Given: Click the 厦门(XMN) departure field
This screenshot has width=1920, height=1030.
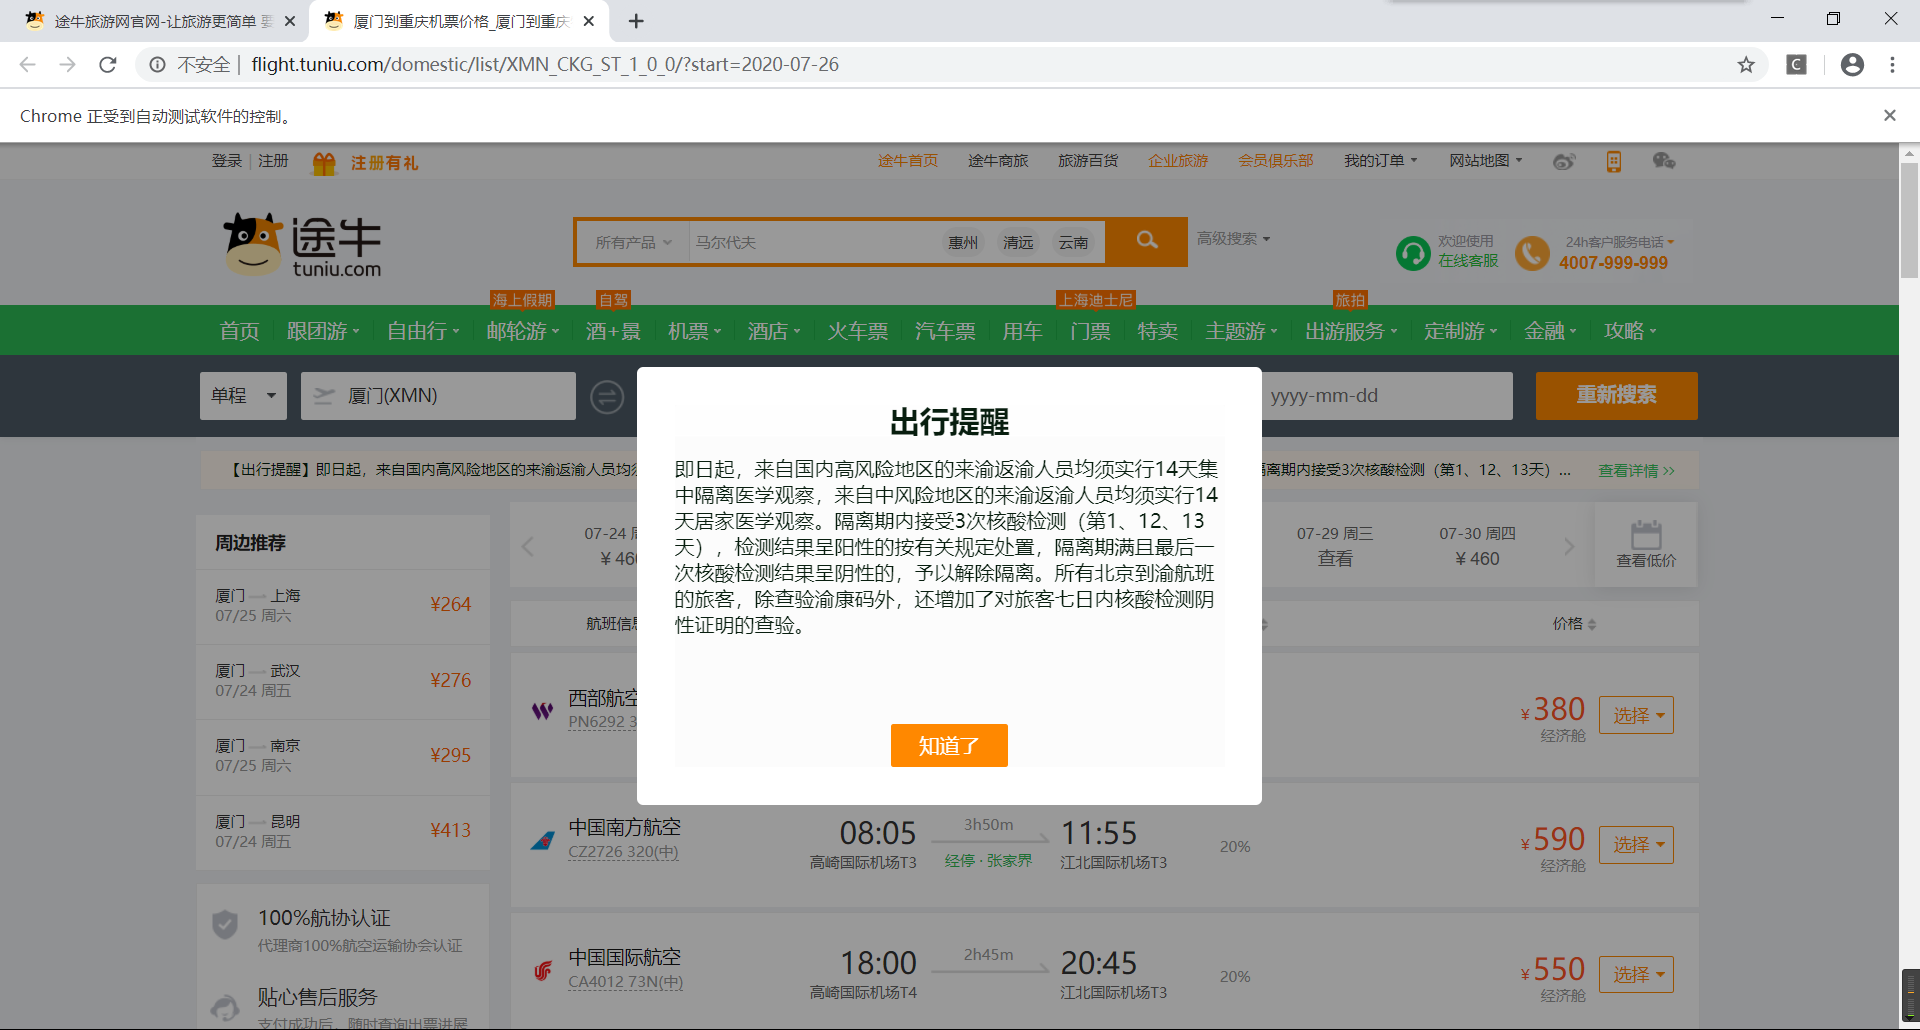Looking at the screenshot, I should [438, 396].
